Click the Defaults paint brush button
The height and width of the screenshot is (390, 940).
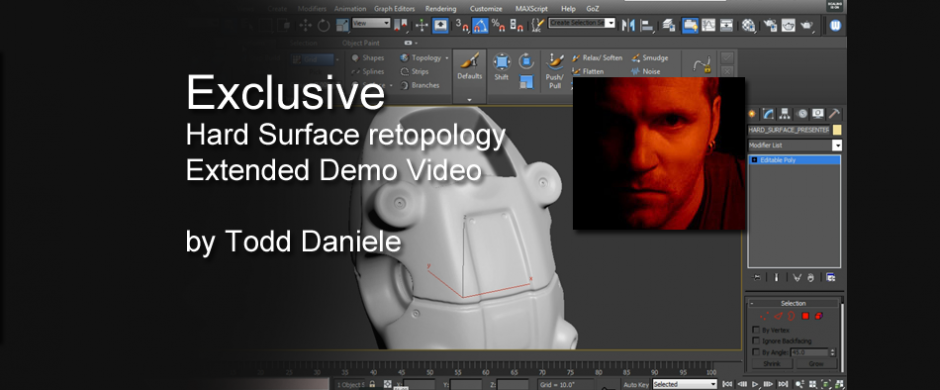[469, 66]
